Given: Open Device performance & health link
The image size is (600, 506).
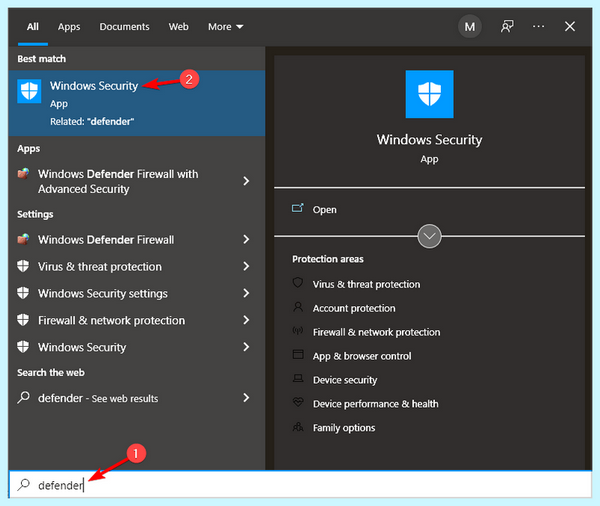Looking at the screenshot, I should [376, 404].
